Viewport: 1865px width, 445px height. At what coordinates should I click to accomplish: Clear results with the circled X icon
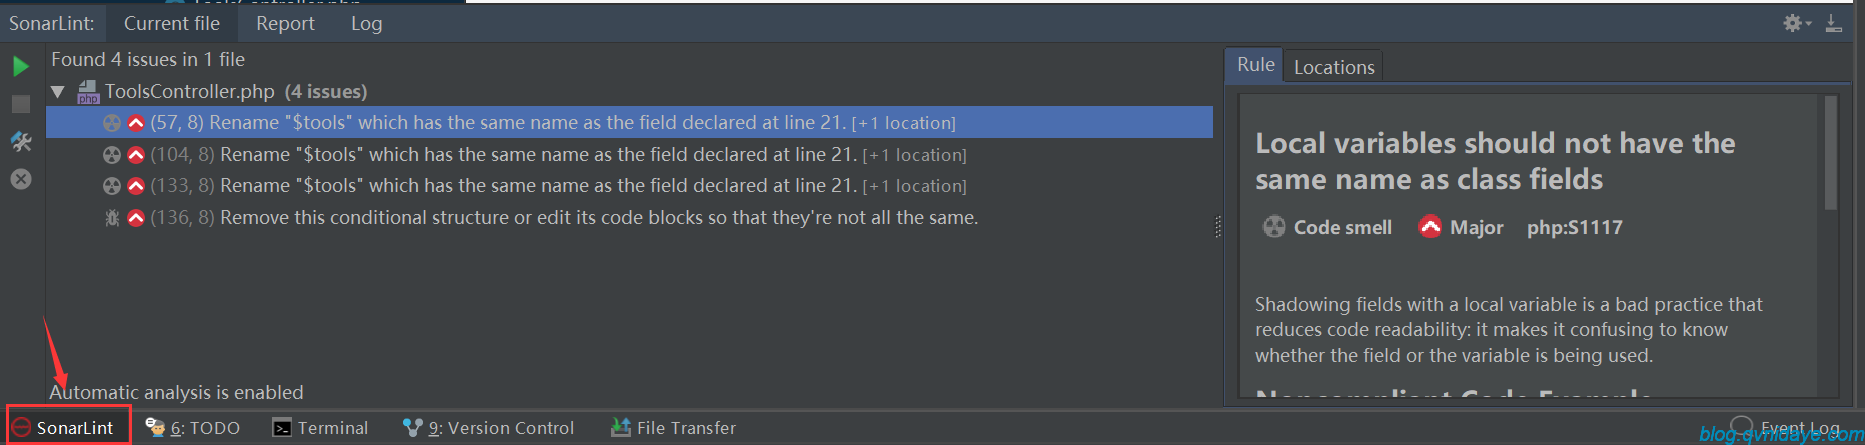21,179
